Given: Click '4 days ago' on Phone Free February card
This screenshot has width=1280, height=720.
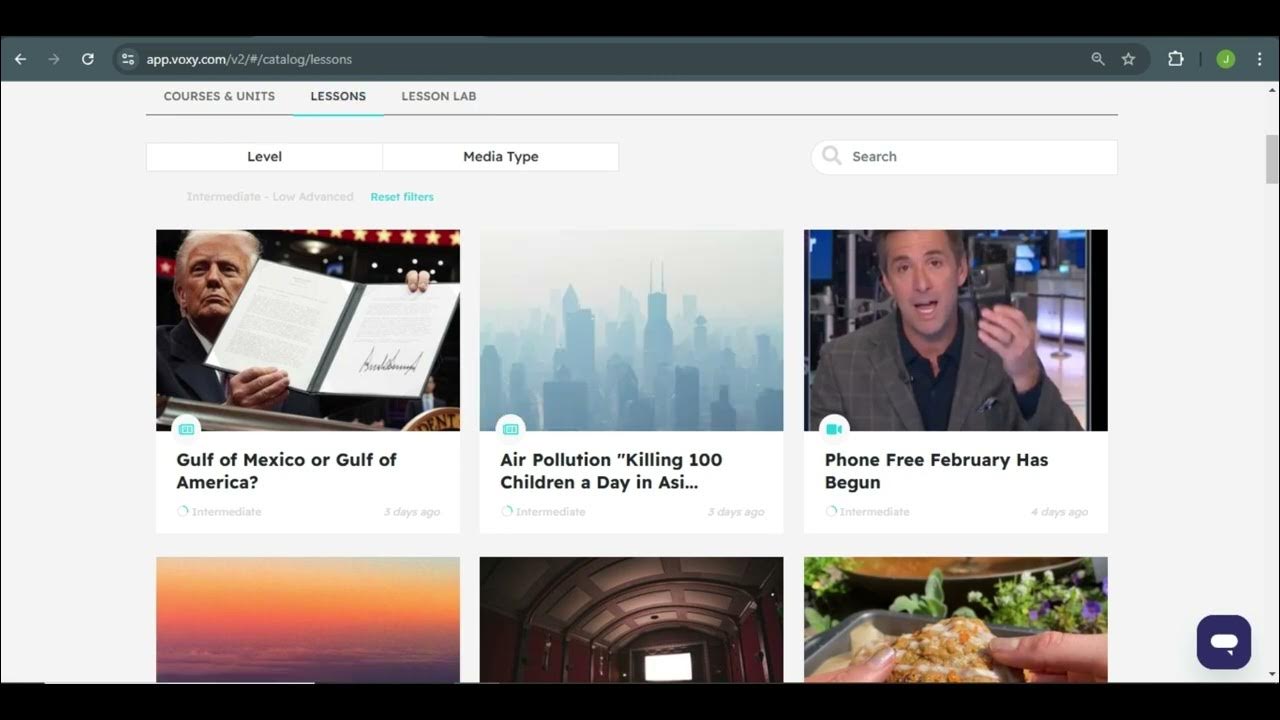Looking at the screenshot, I should point(1060,512).
